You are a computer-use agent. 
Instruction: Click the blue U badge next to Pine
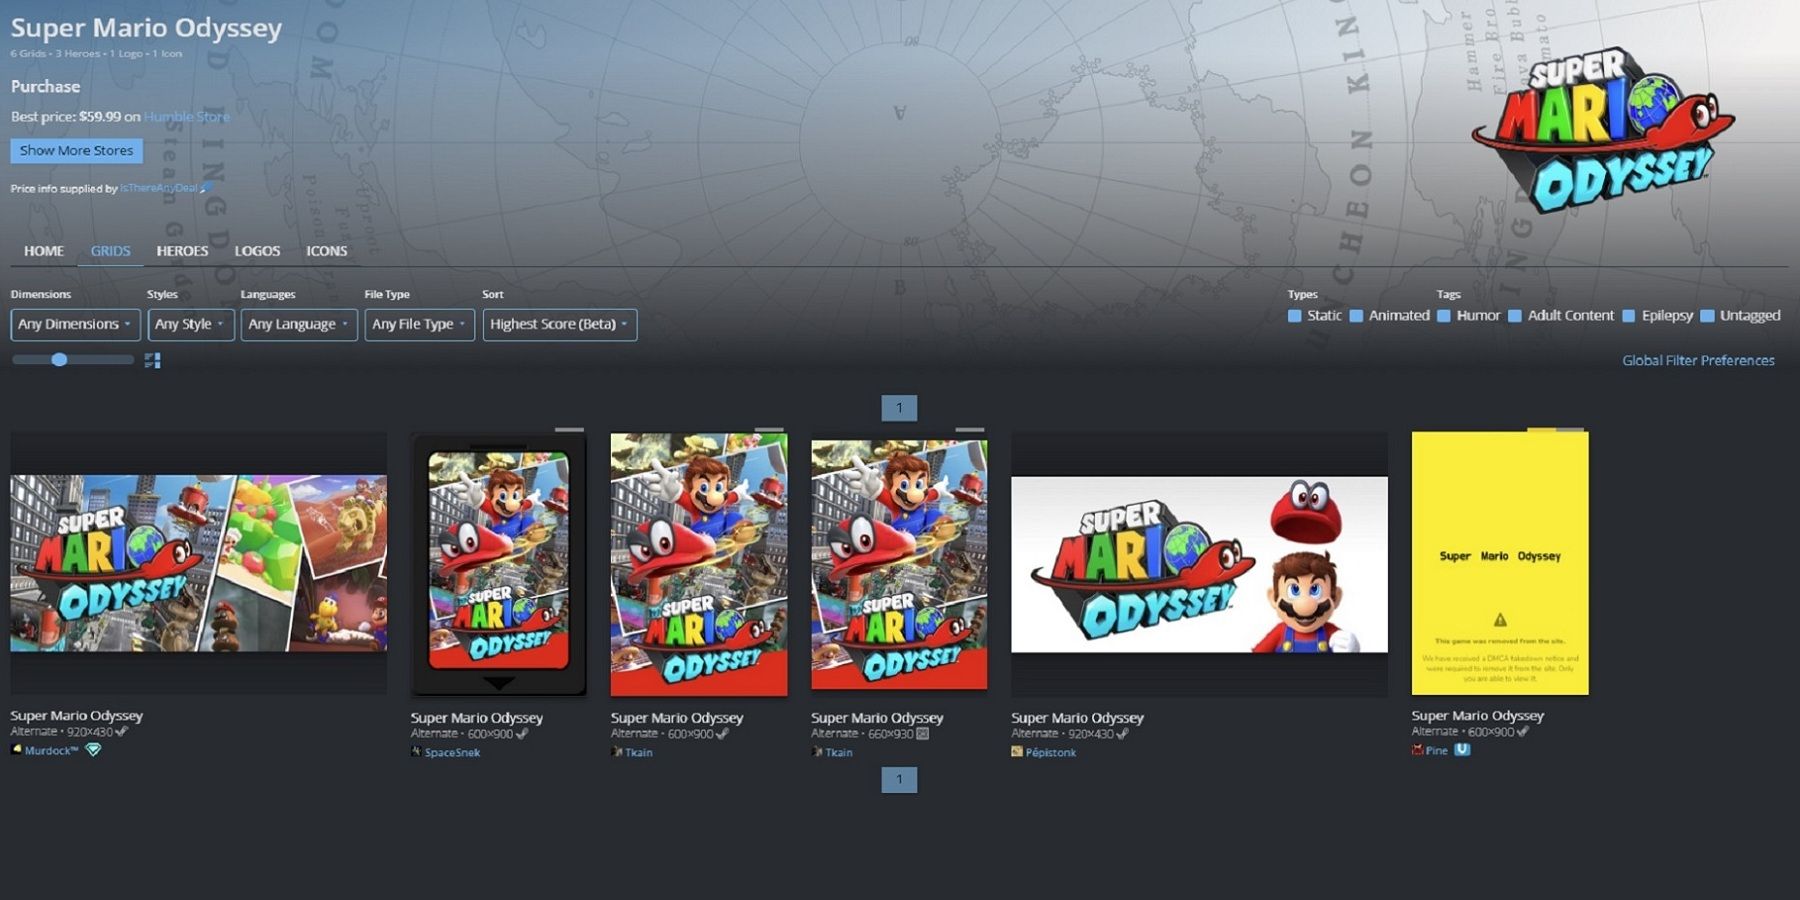click(1463, 750)
